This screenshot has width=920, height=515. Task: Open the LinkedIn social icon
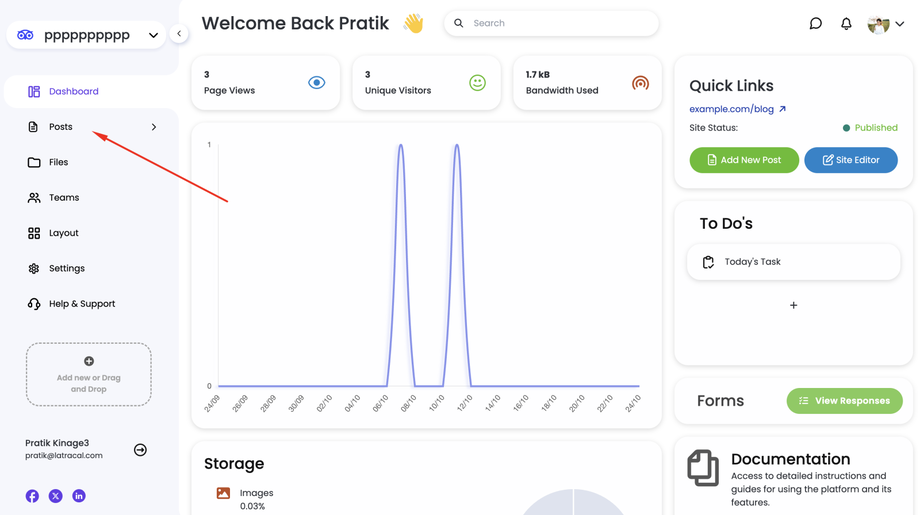click(x=79, y=496)
